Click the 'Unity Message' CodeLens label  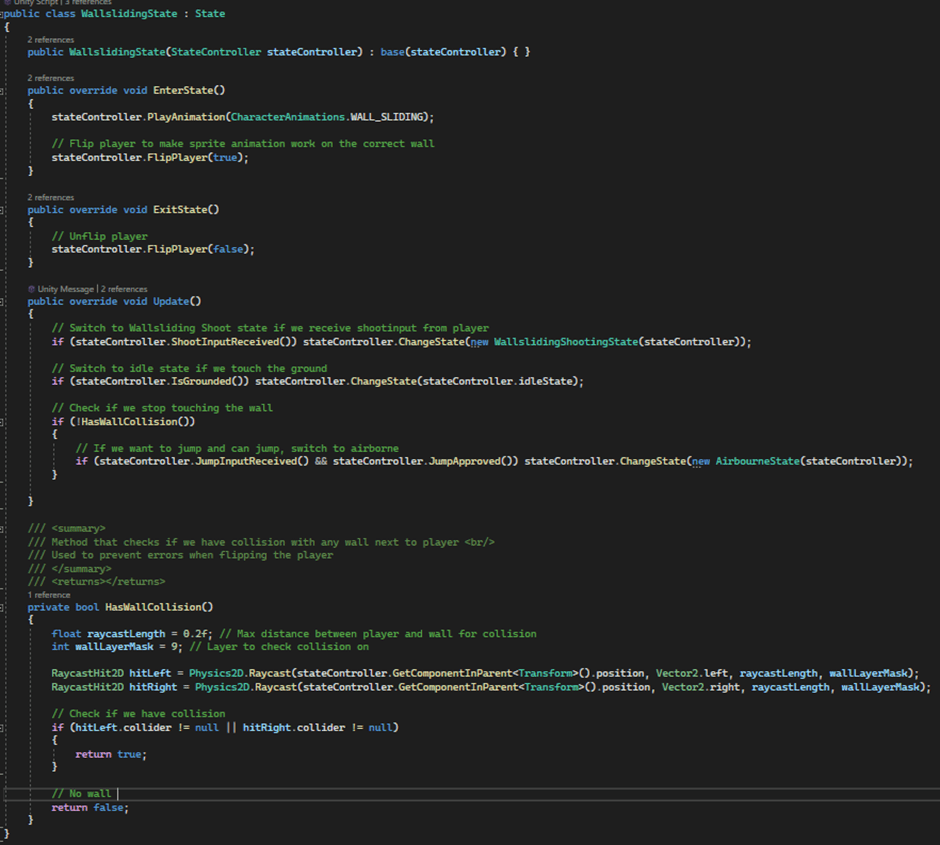(x=66, y=289)
